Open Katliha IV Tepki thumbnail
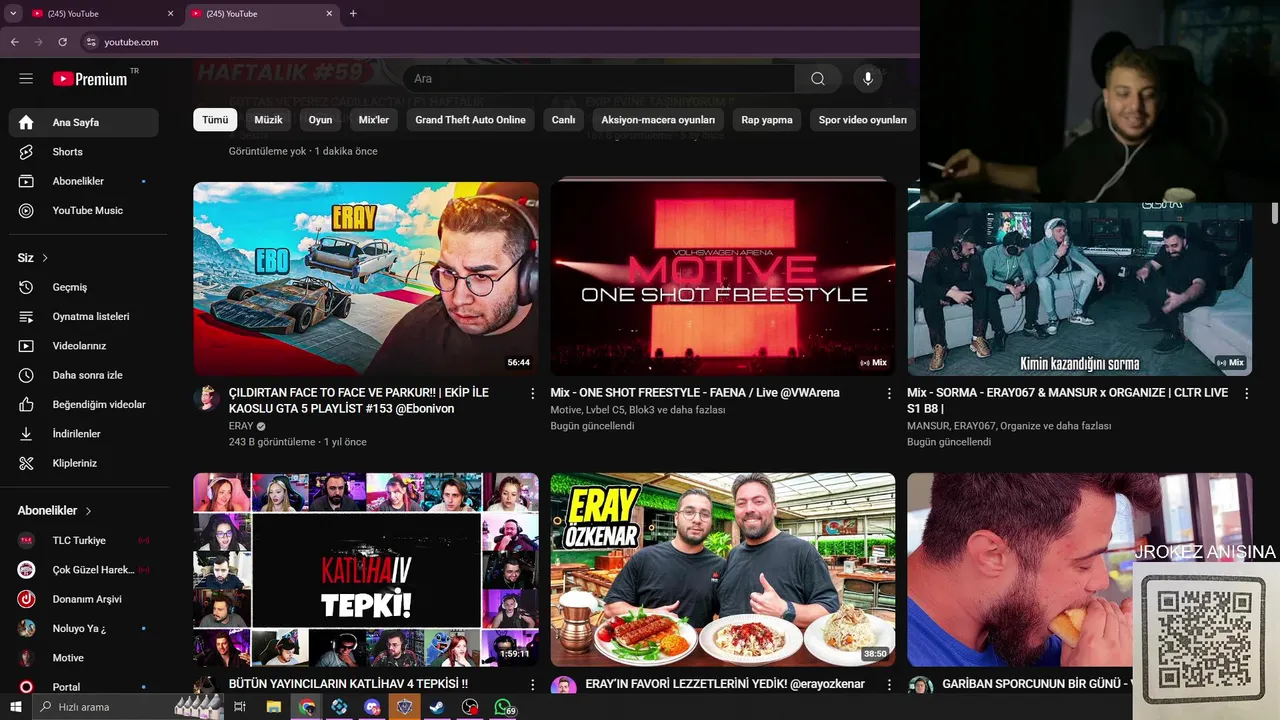Viewport: 1280px width, 720px height. click(366, 570)
